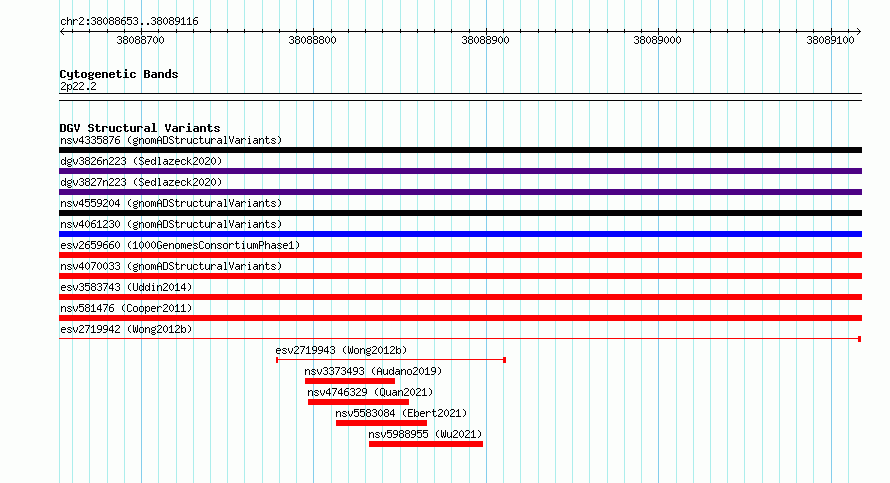Image resolution: width=890 pixels, height=483 pixels.
Task: Open nsv581476 Cooper2011 variant label
Action: [126, 308]
